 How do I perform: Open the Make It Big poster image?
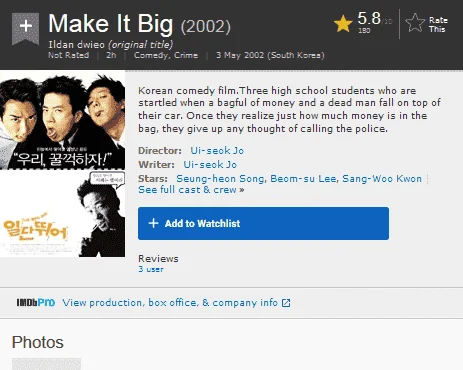tap(63, 164)
